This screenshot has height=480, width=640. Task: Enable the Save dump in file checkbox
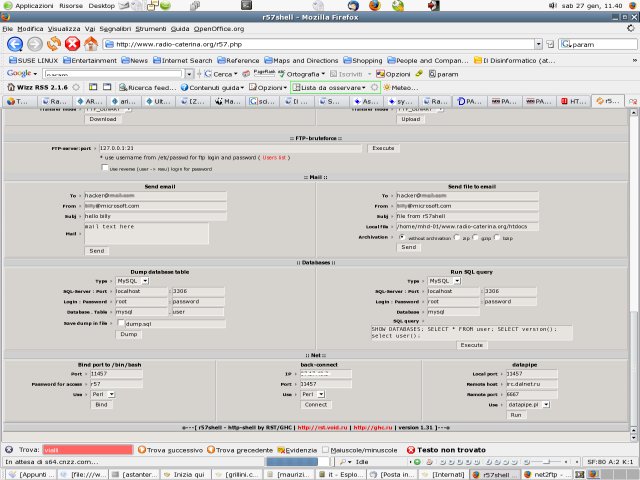(120, 324)
